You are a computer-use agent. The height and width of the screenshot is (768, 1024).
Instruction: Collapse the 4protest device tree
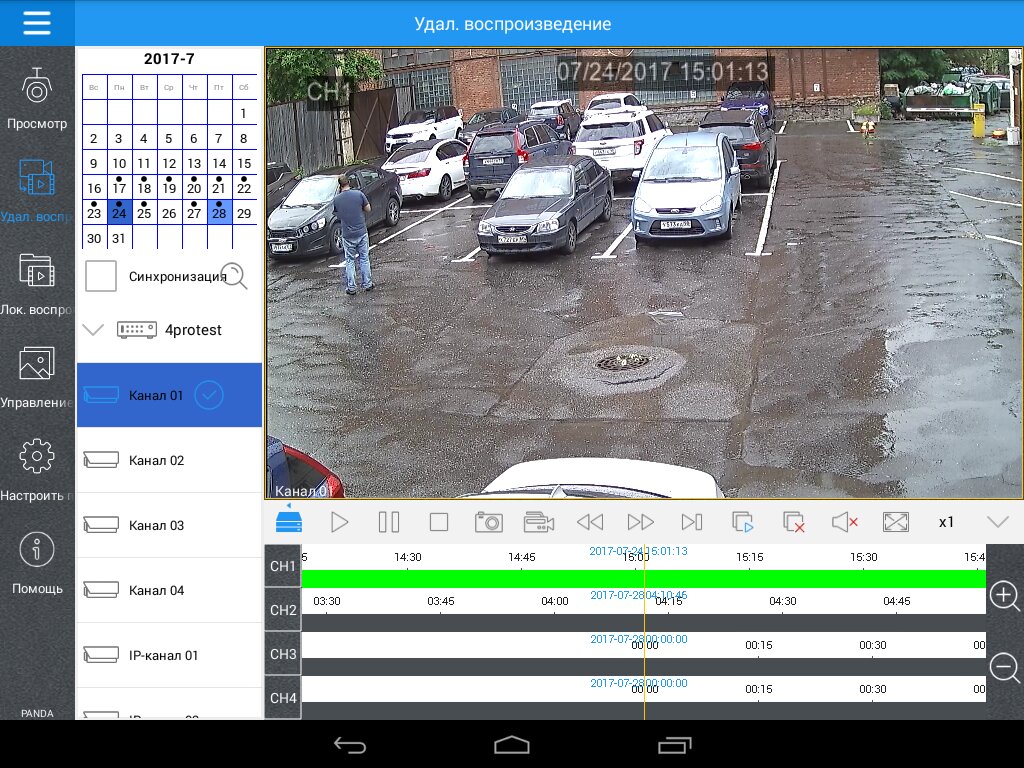tap(93, 329)
